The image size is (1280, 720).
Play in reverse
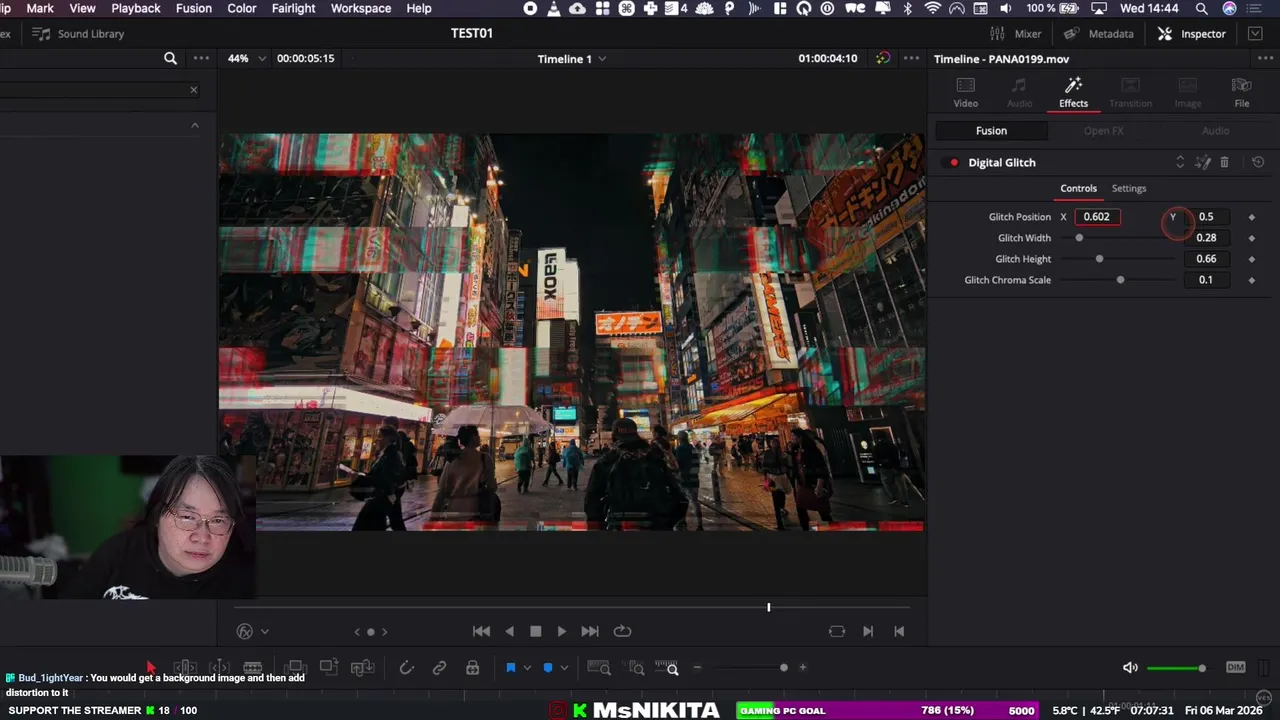tap(509, 631)
